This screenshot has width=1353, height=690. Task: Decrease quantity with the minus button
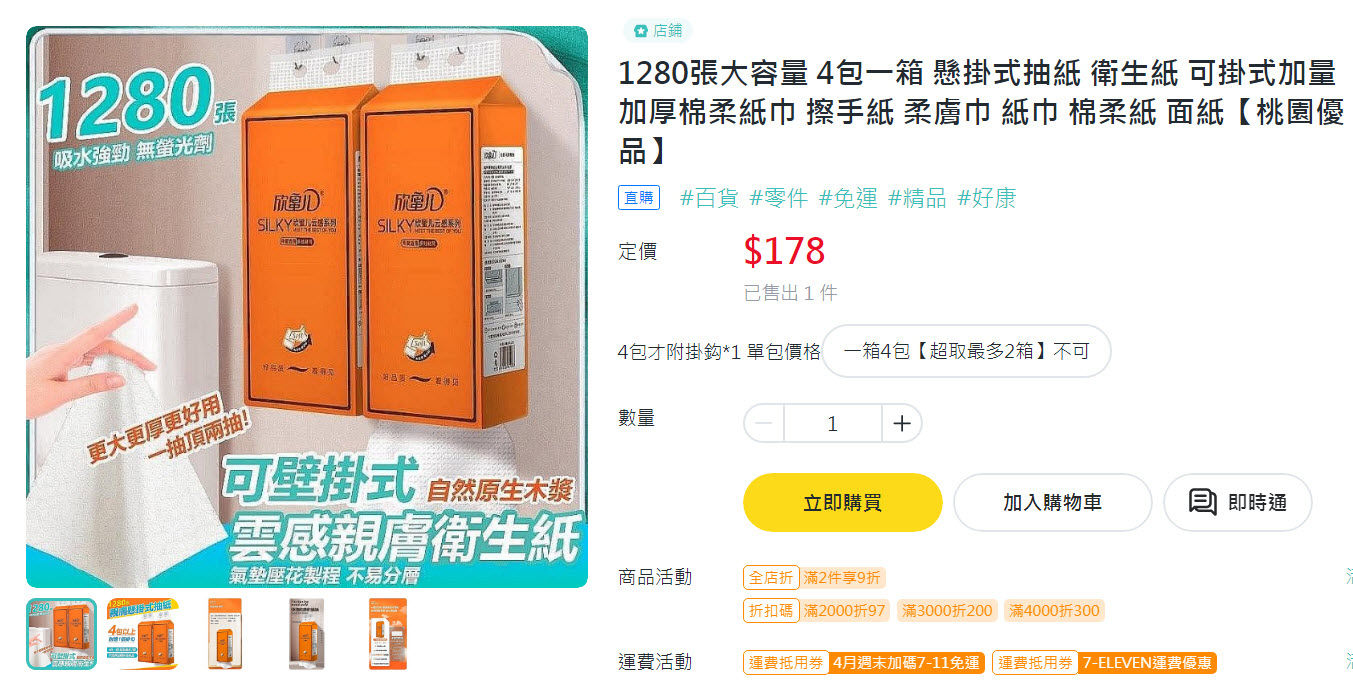point(764,424)
